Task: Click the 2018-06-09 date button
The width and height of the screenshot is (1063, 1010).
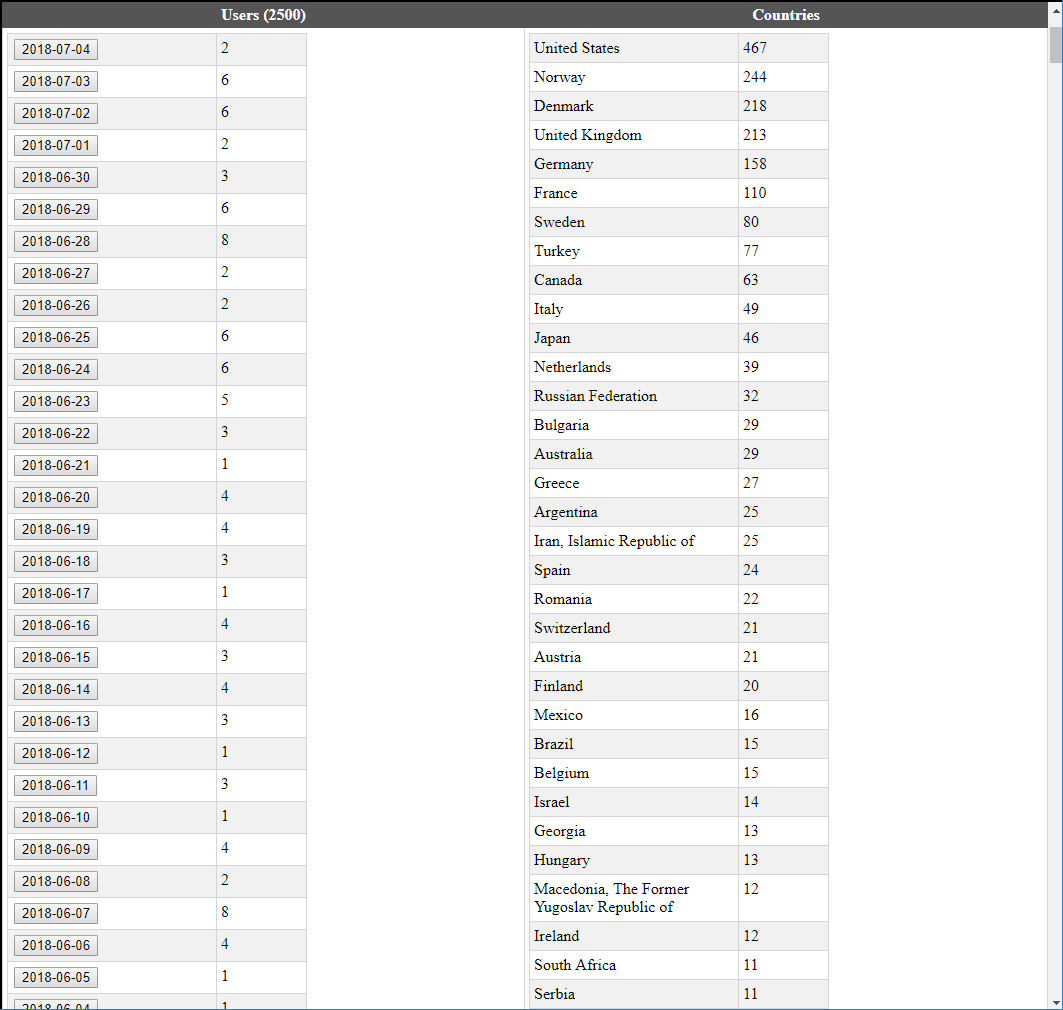Action: point(56,849)
